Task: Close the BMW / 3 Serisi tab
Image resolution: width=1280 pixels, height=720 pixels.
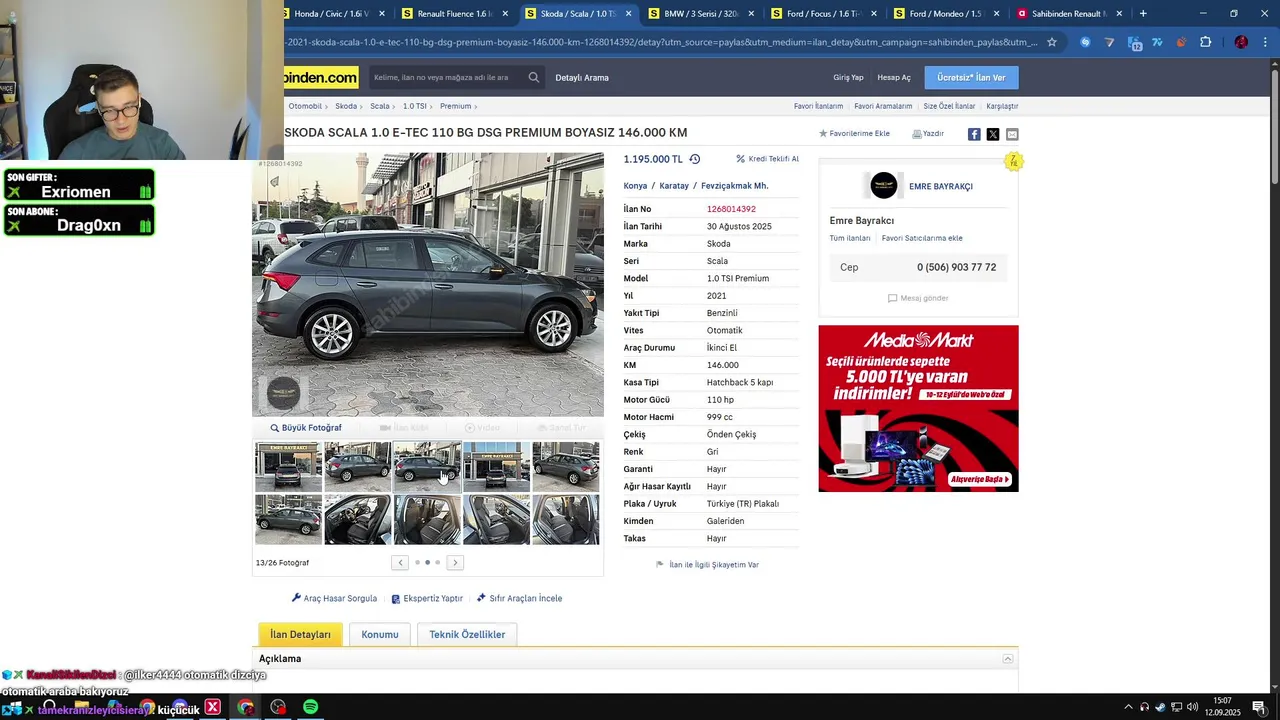Action: coord(751,14)
